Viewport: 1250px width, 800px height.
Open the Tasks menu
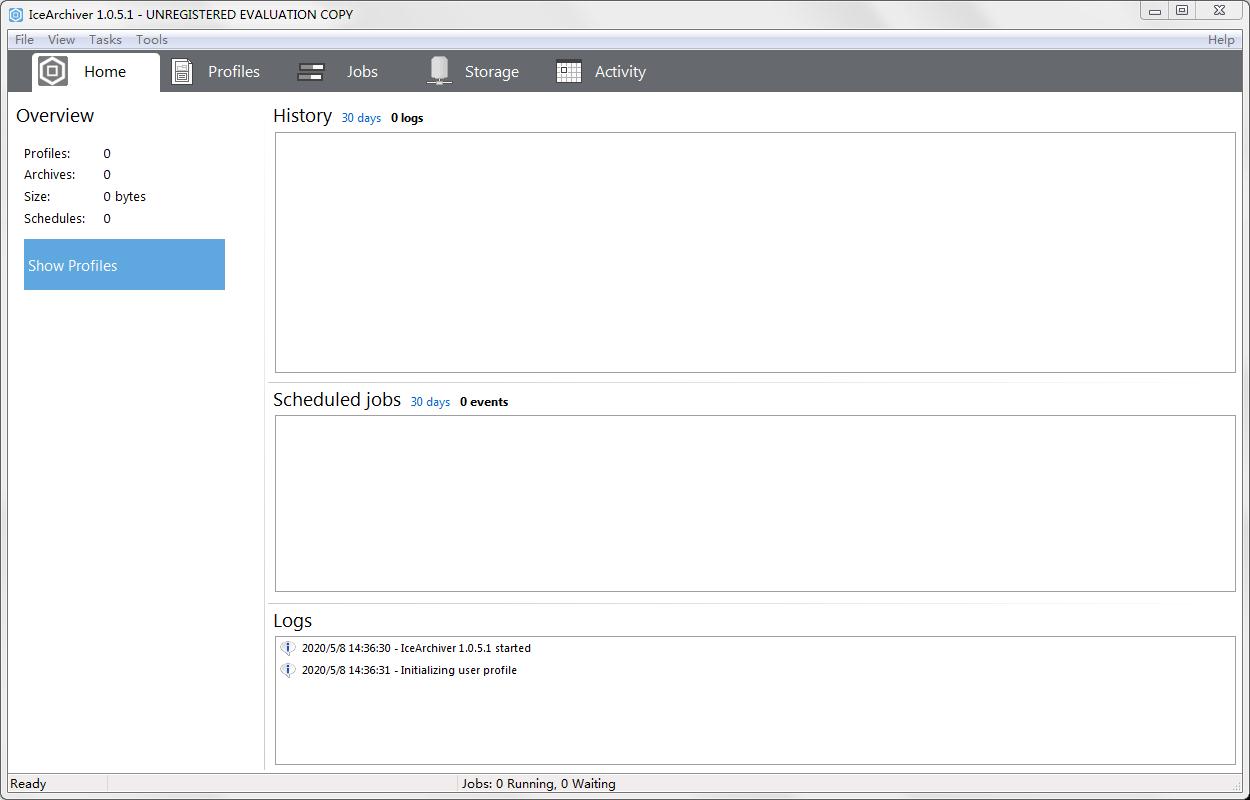[x=104, y=39]
